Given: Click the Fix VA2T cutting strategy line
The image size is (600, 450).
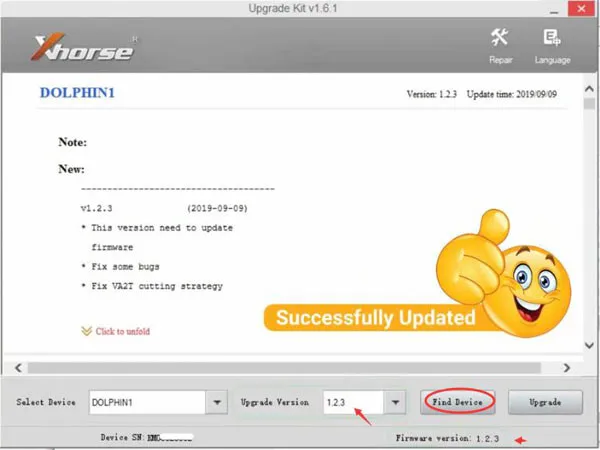Looking at the screenshot, I should point(152,286).
